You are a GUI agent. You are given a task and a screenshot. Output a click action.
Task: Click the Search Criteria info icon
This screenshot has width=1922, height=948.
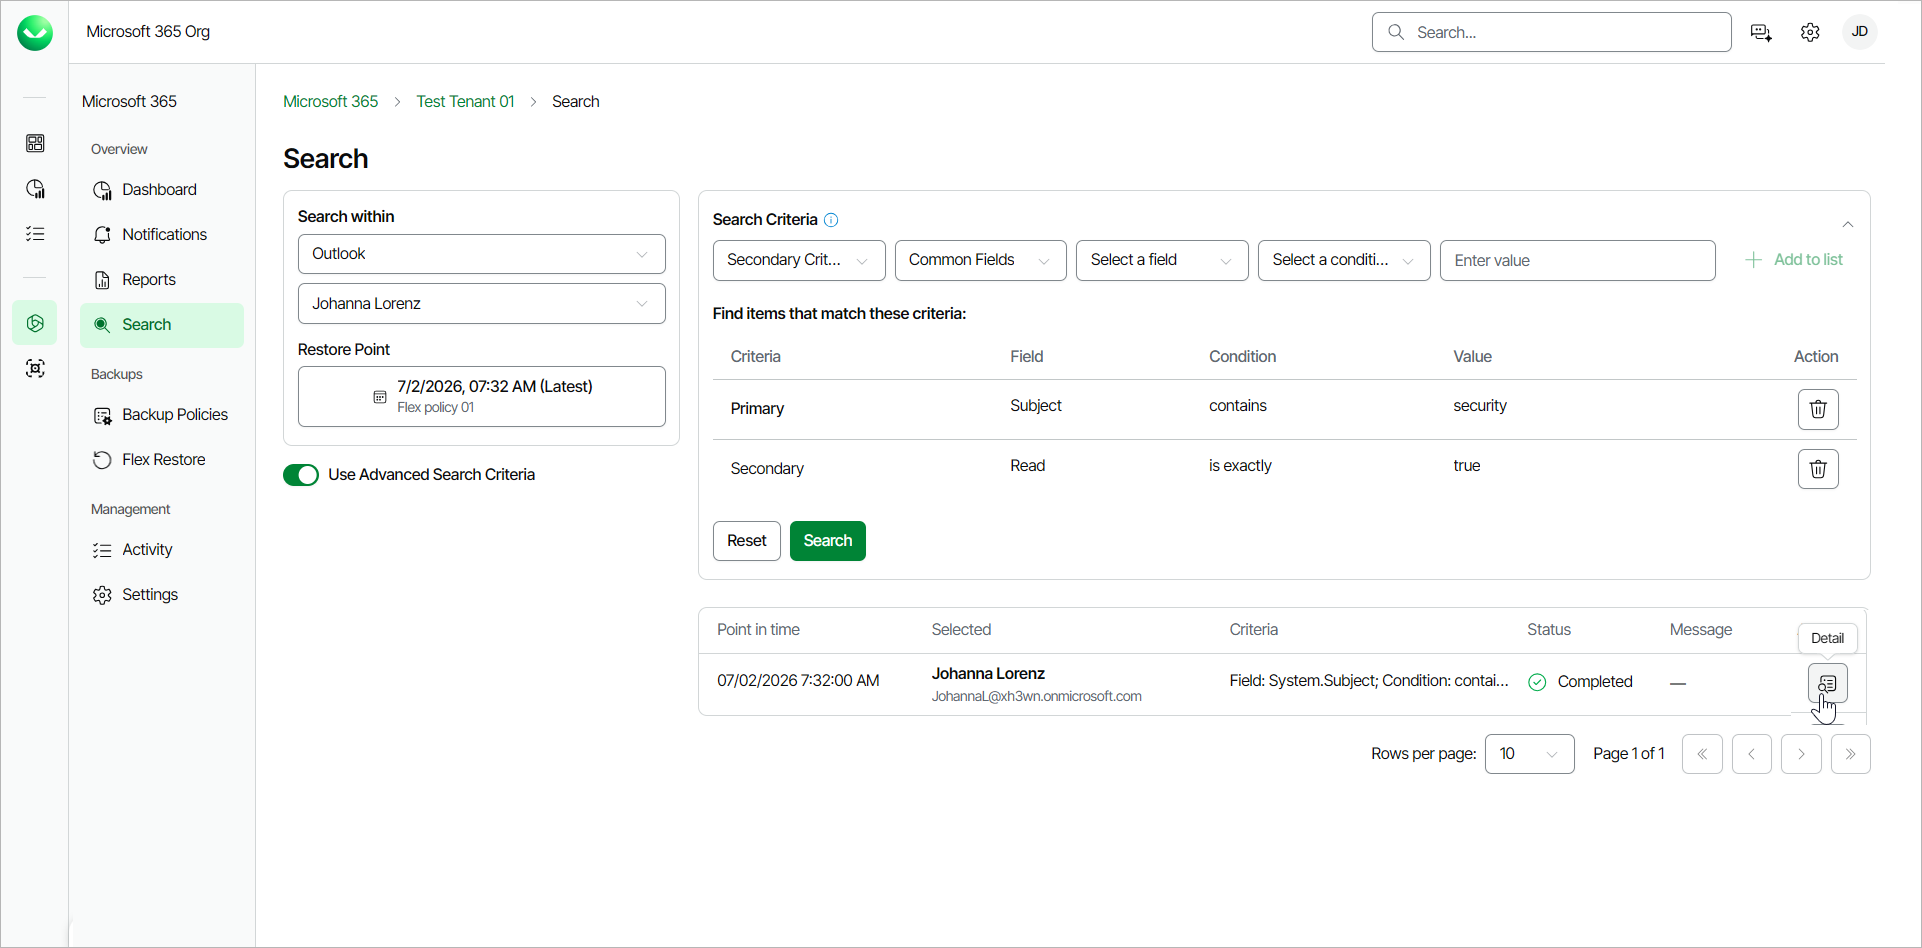[x=831, y=220]
